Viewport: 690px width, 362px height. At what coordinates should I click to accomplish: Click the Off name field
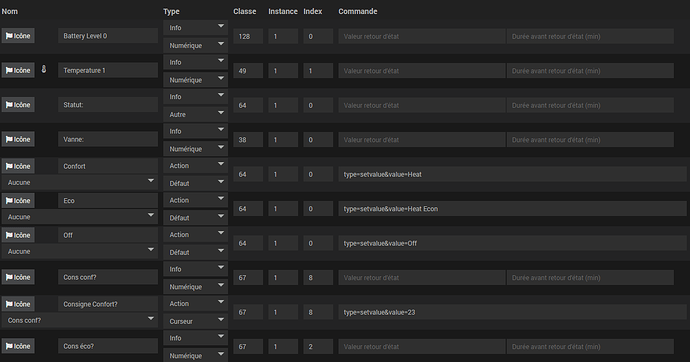click(108, 235)
